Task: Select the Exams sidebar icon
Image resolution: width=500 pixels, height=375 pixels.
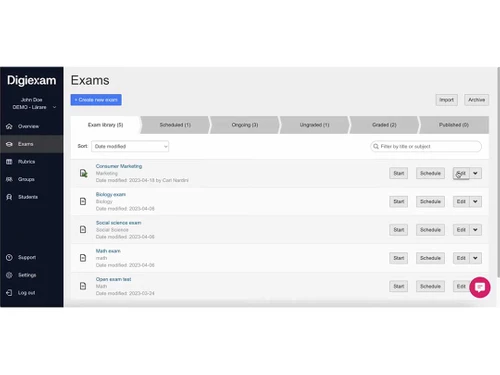Action: click(9, 144)
